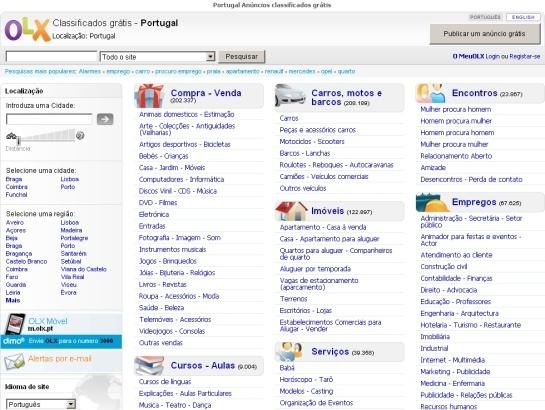
Task: Click the Cursos - Aulas books icon
Action: (149, 366)
